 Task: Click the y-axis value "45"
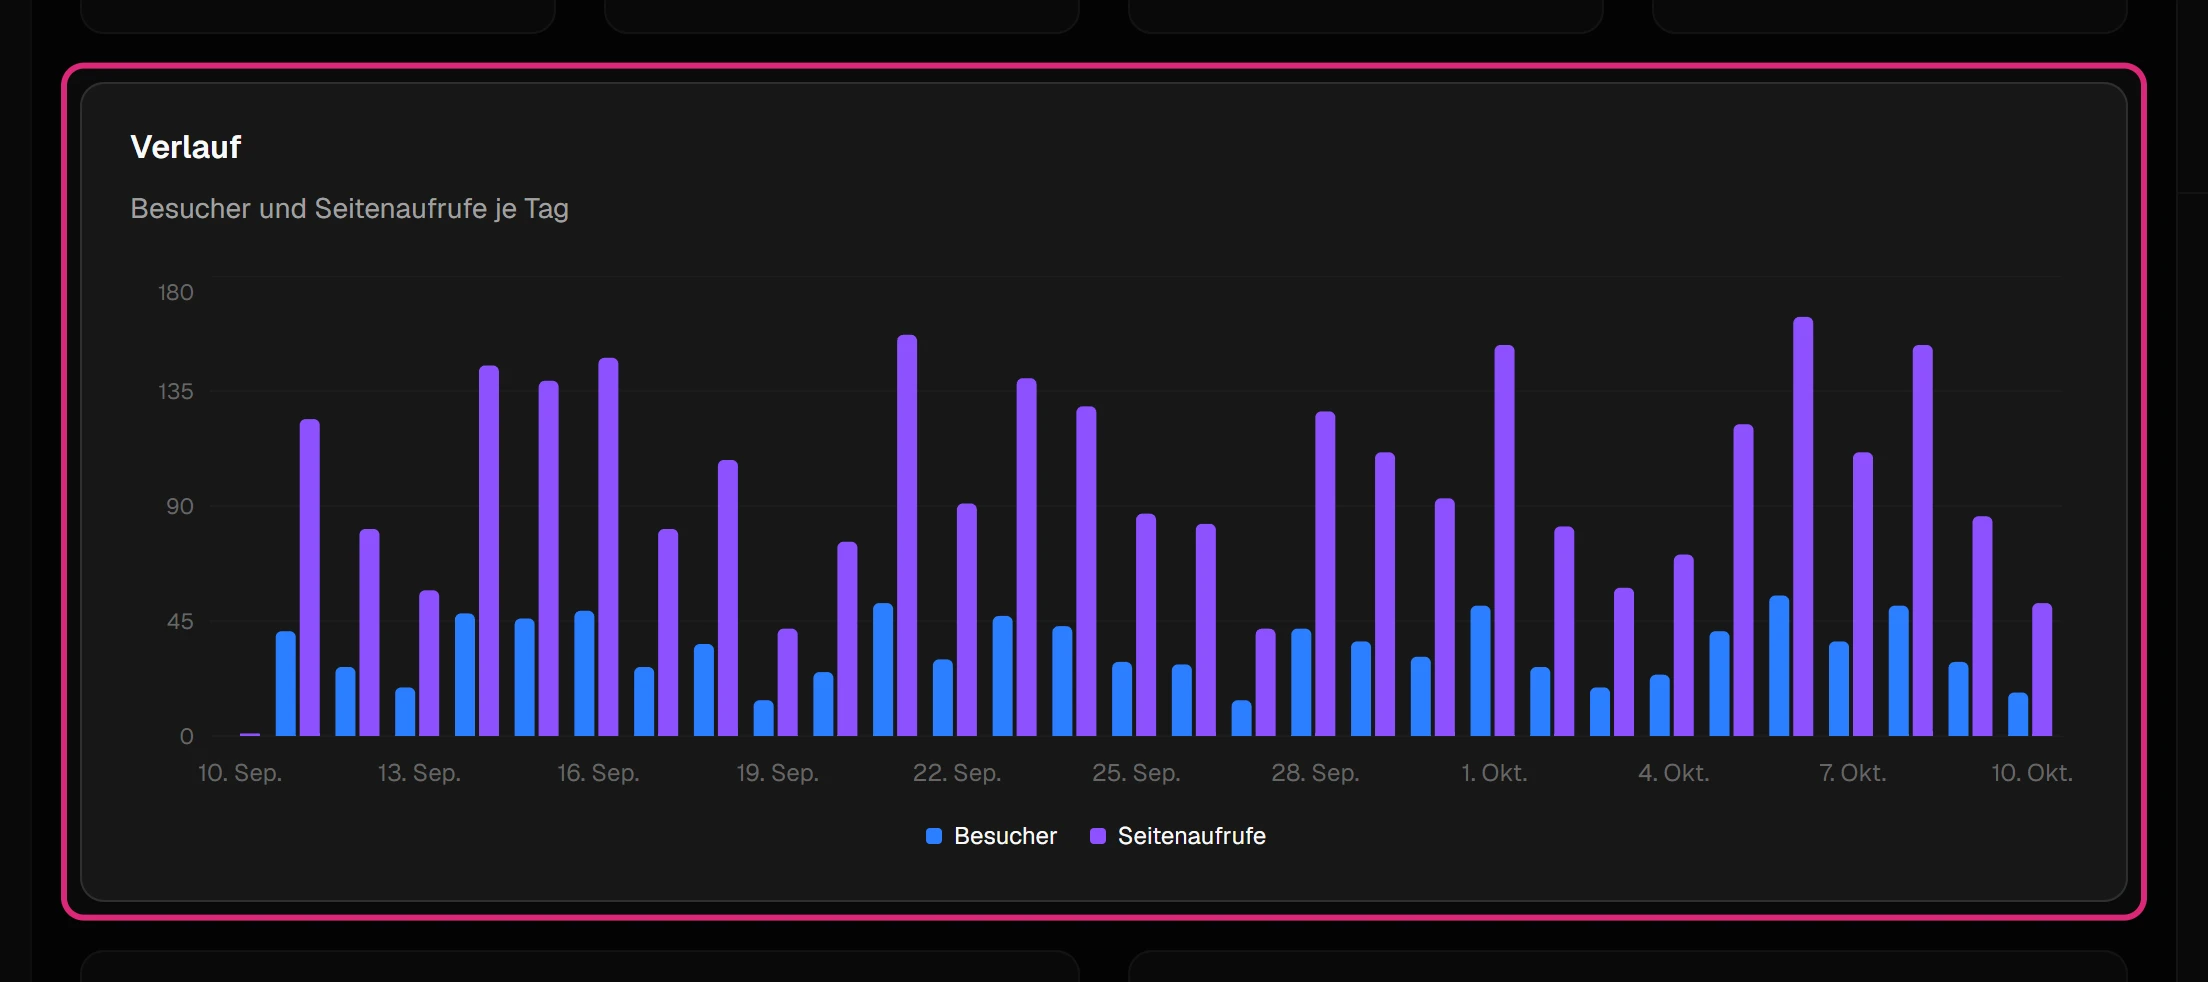point(180,621)
